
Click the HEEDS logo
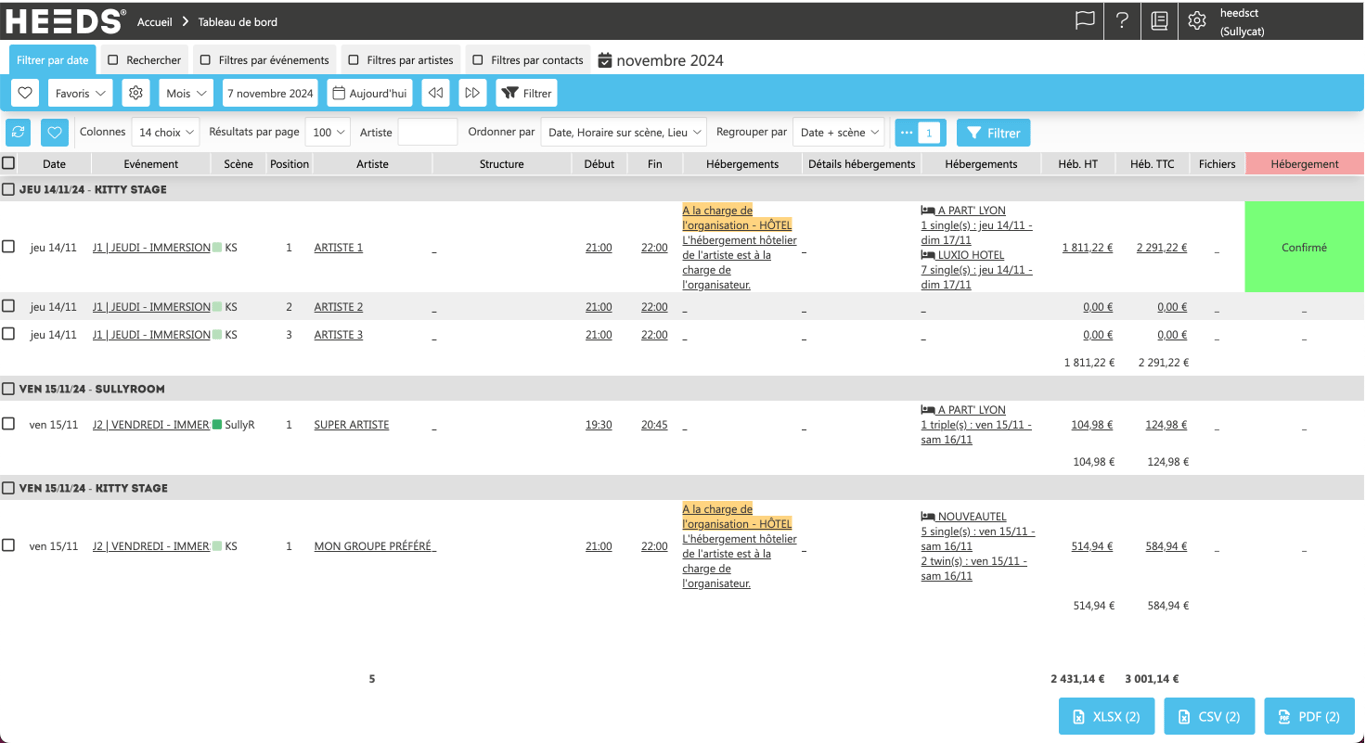(x=65, y=21)
